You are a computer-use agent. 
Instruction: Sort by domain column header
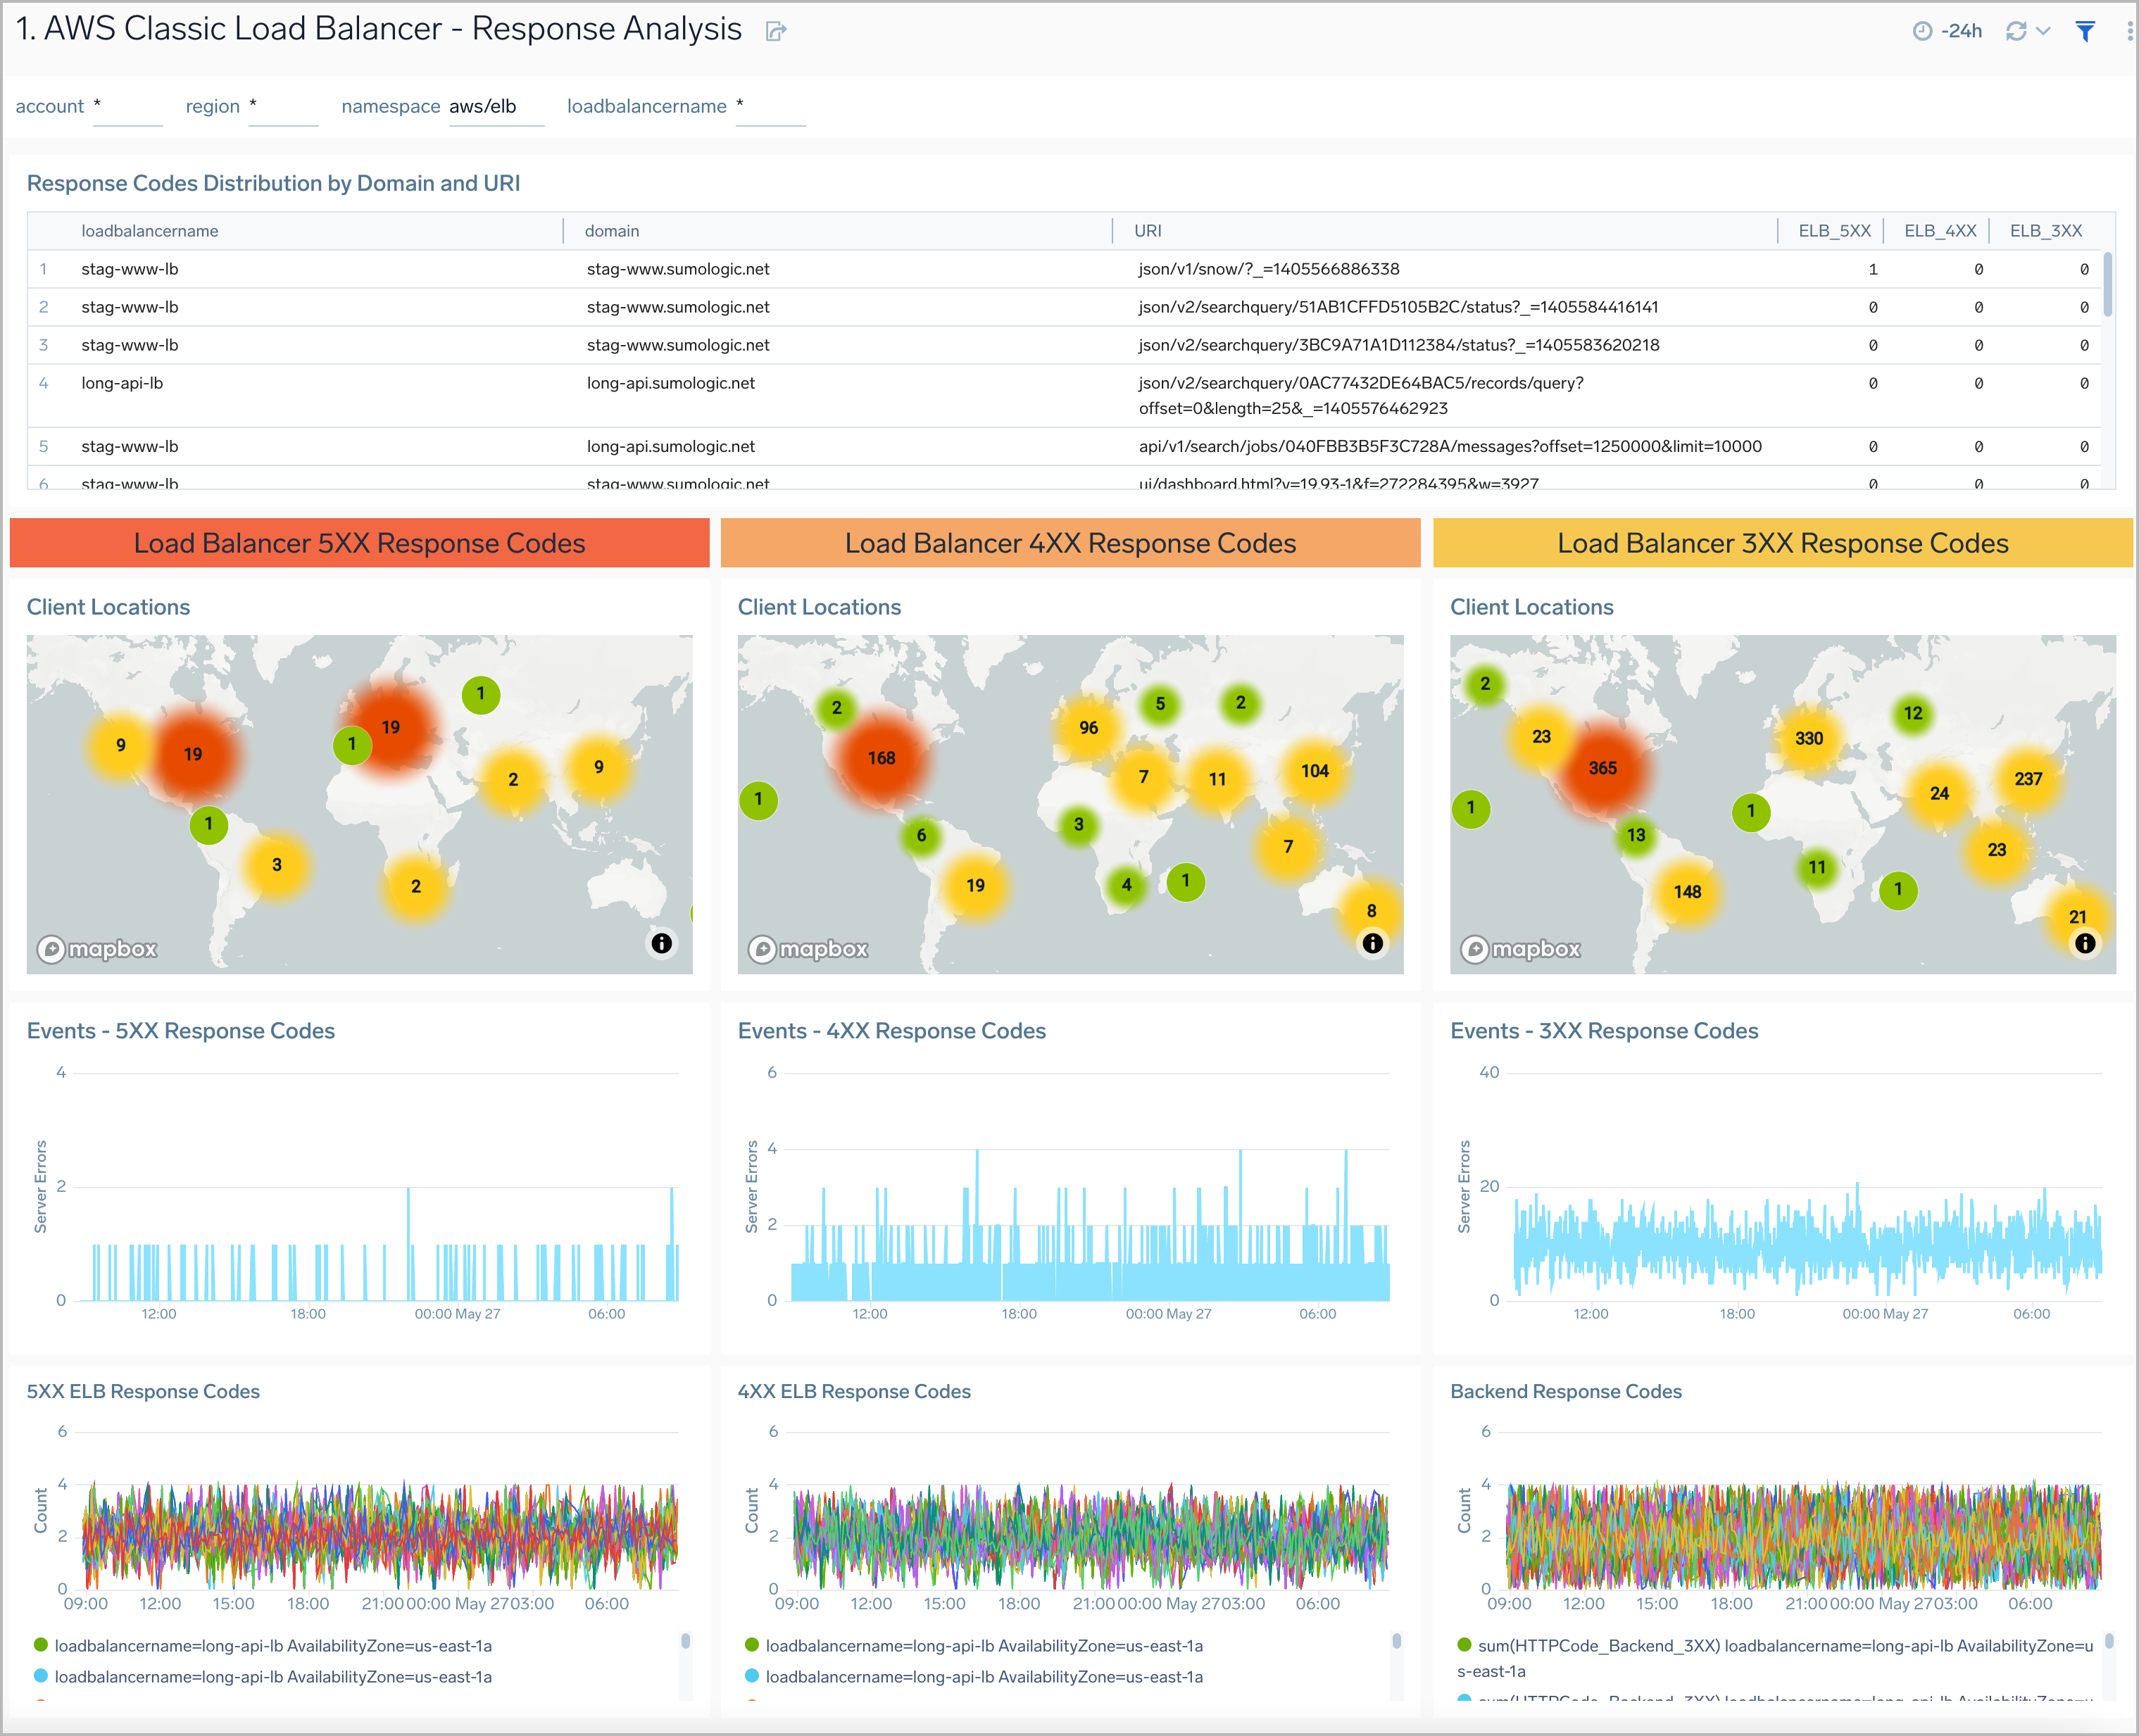[612, 231]
